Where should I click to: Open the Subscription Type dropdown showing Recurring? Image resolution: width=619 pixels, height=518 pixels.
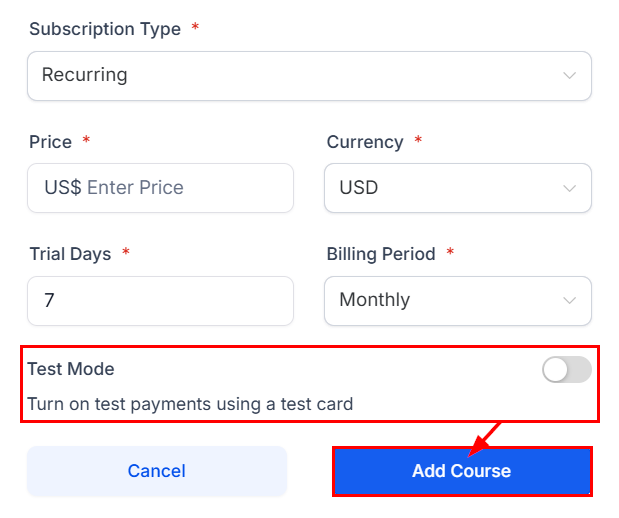click(300, 75)
